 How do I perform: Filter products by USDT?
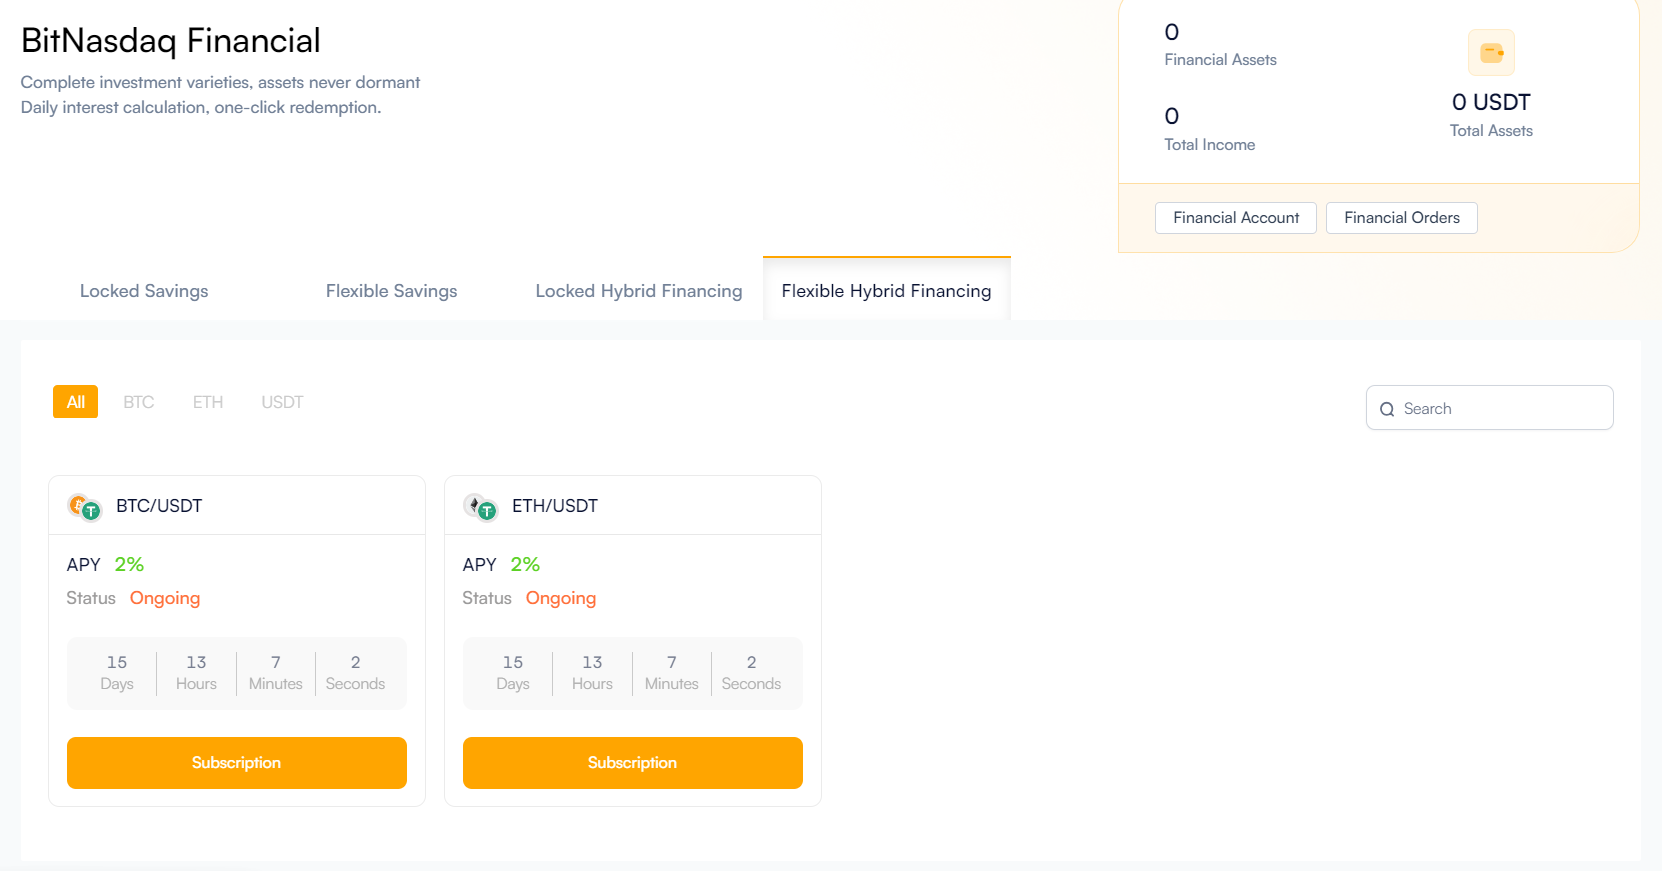(x=282, y=402)
